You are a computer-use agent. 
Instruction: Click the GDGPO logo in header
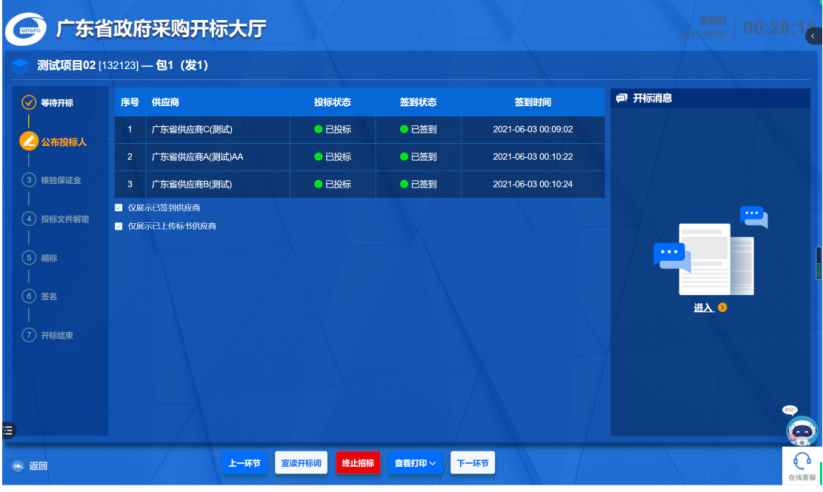(25, 30)
